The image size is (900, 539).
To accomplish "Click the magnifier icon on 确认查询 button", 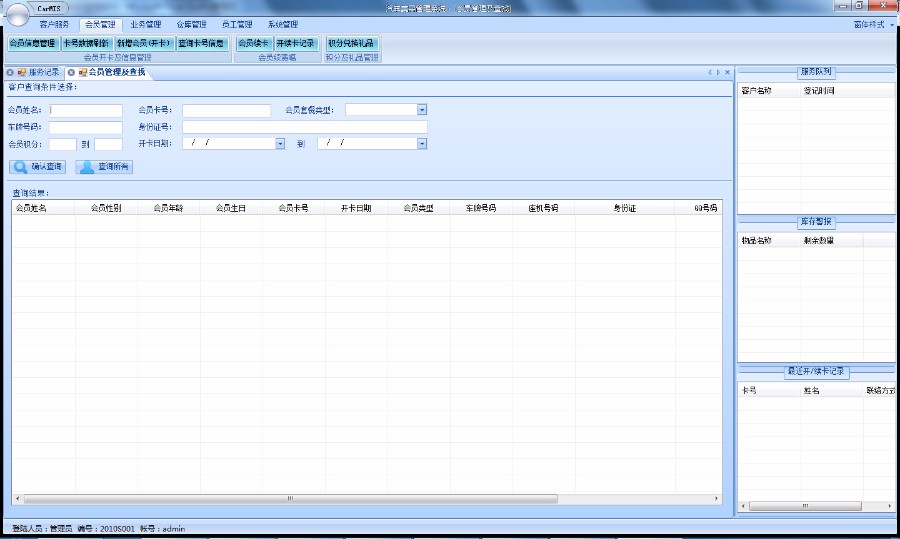I will [x=20, y=167].
